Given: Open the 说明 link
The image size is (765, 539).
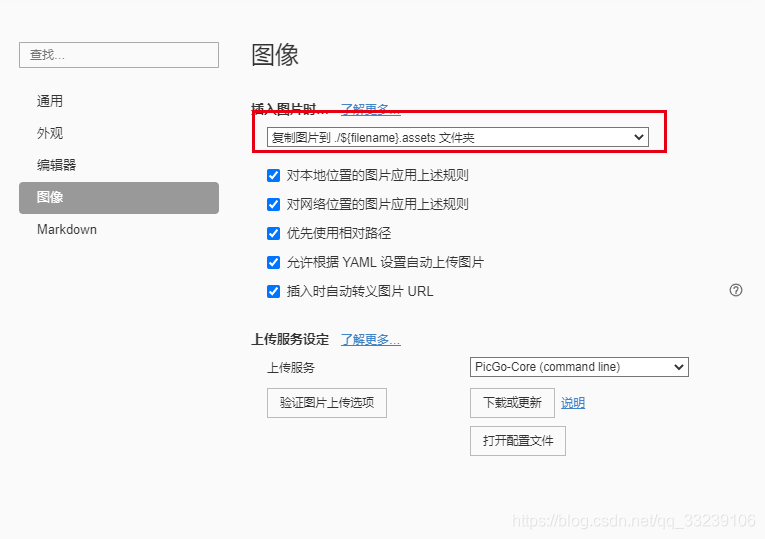Looking at the screenshot, I should [573, 403].
